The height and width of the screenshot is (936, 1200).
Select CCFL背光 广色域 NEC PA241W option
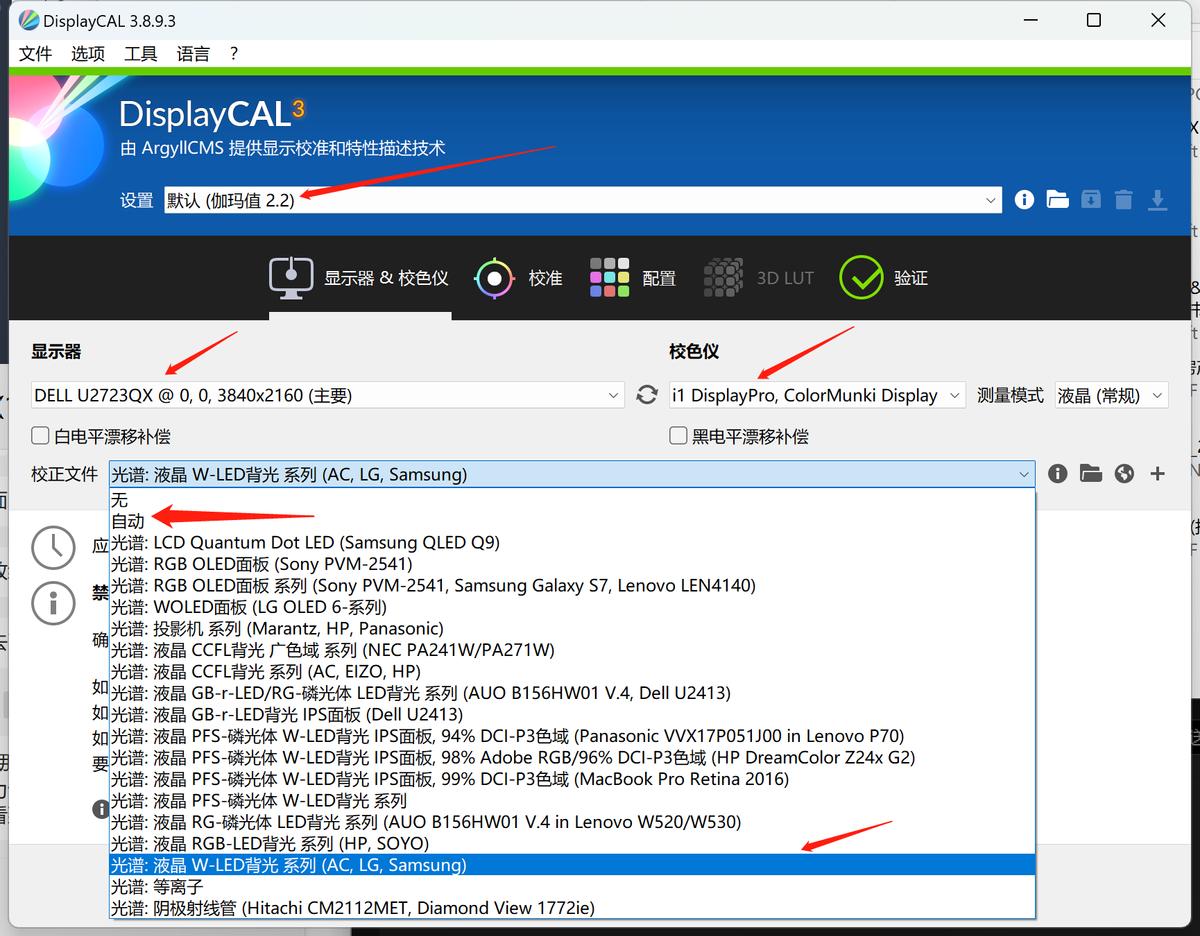click(x=572, y=650)
